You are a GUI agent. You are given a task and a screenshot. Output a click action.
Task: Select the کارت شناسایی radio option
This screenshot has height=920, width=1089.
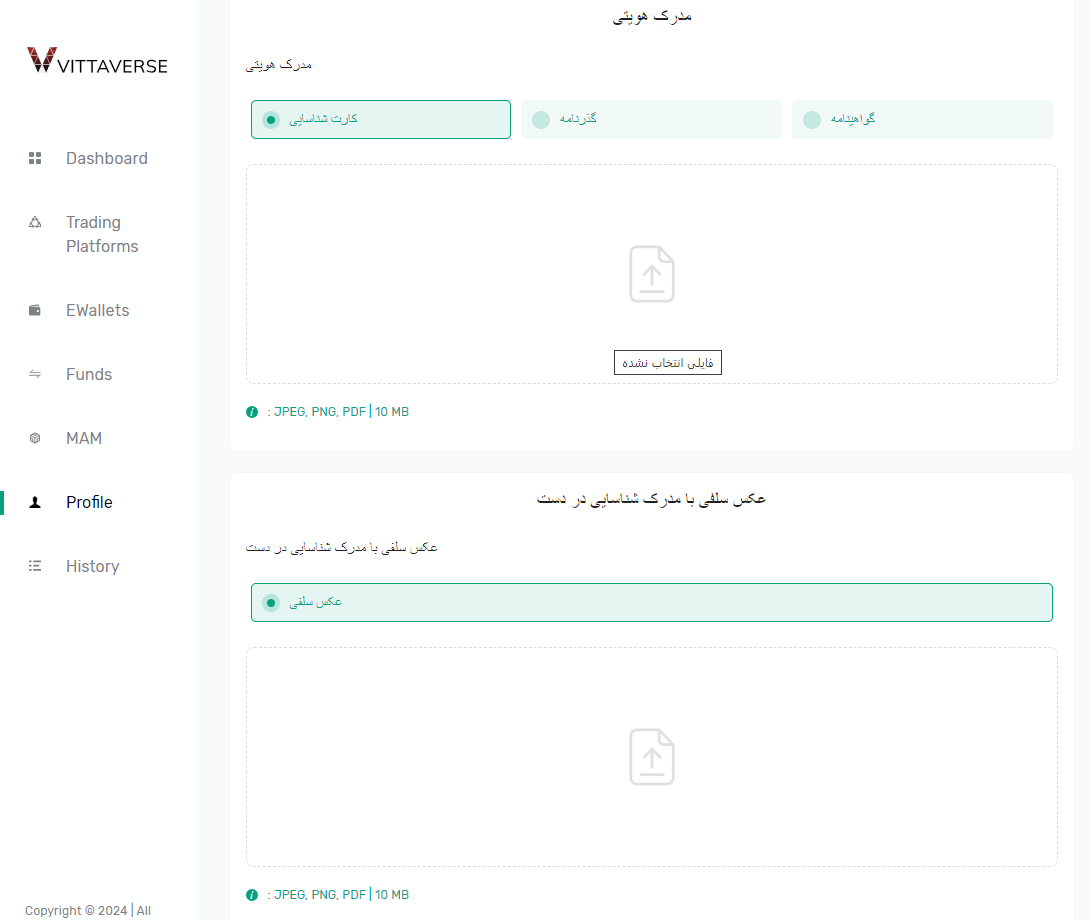tap(381, 119)
